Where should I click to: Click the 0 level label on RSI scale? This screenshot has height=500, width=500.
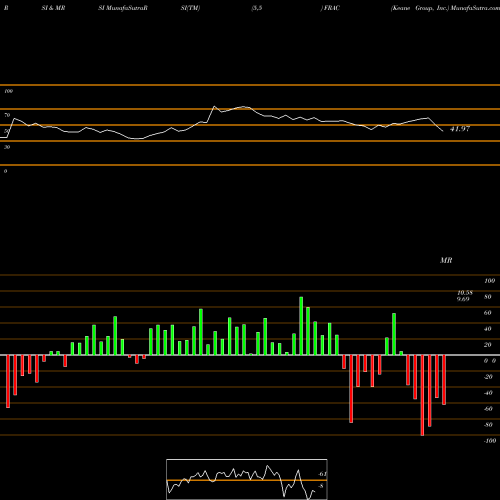pos(5,171)
